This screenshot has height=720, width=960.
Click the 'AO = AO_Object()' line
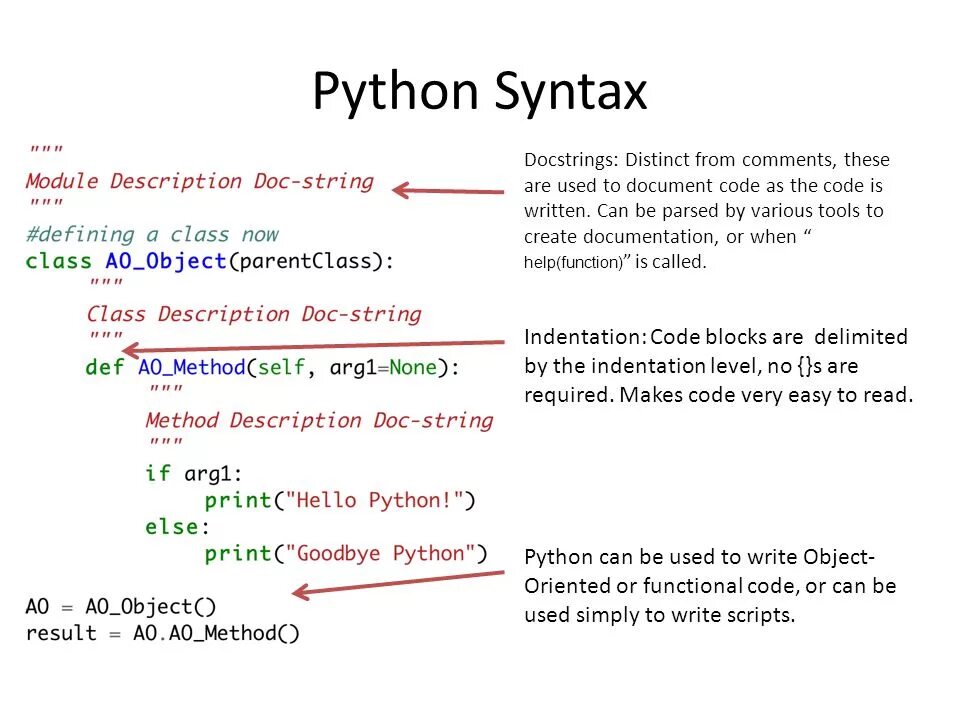tap(121, 607)
